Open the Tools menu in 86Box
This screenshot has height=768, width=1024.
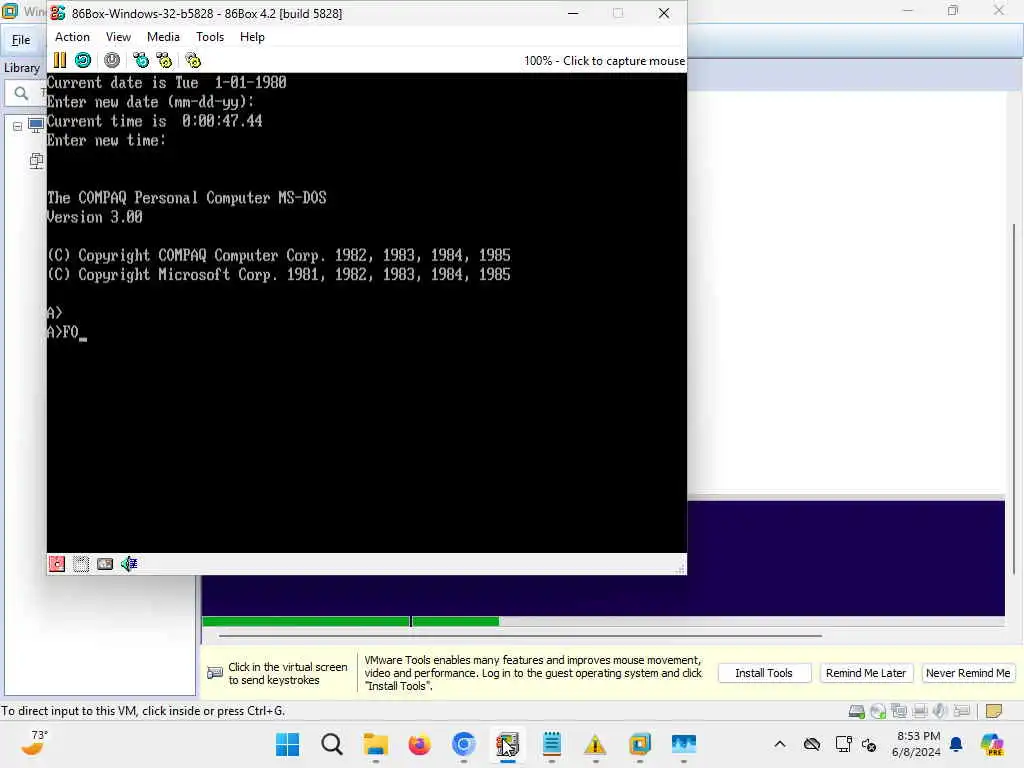(210, 37)
